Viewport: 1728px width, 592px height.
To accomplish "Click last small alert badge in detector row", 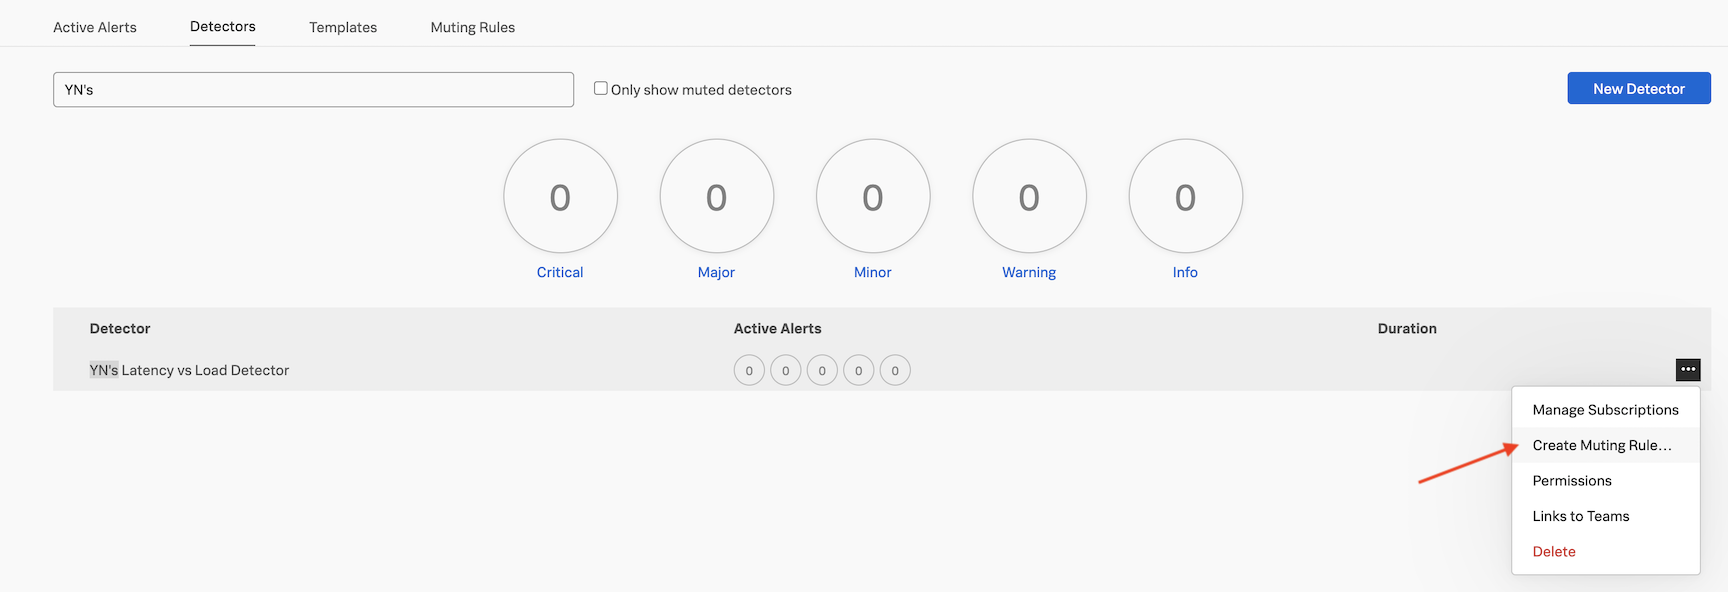I will 895,371.
